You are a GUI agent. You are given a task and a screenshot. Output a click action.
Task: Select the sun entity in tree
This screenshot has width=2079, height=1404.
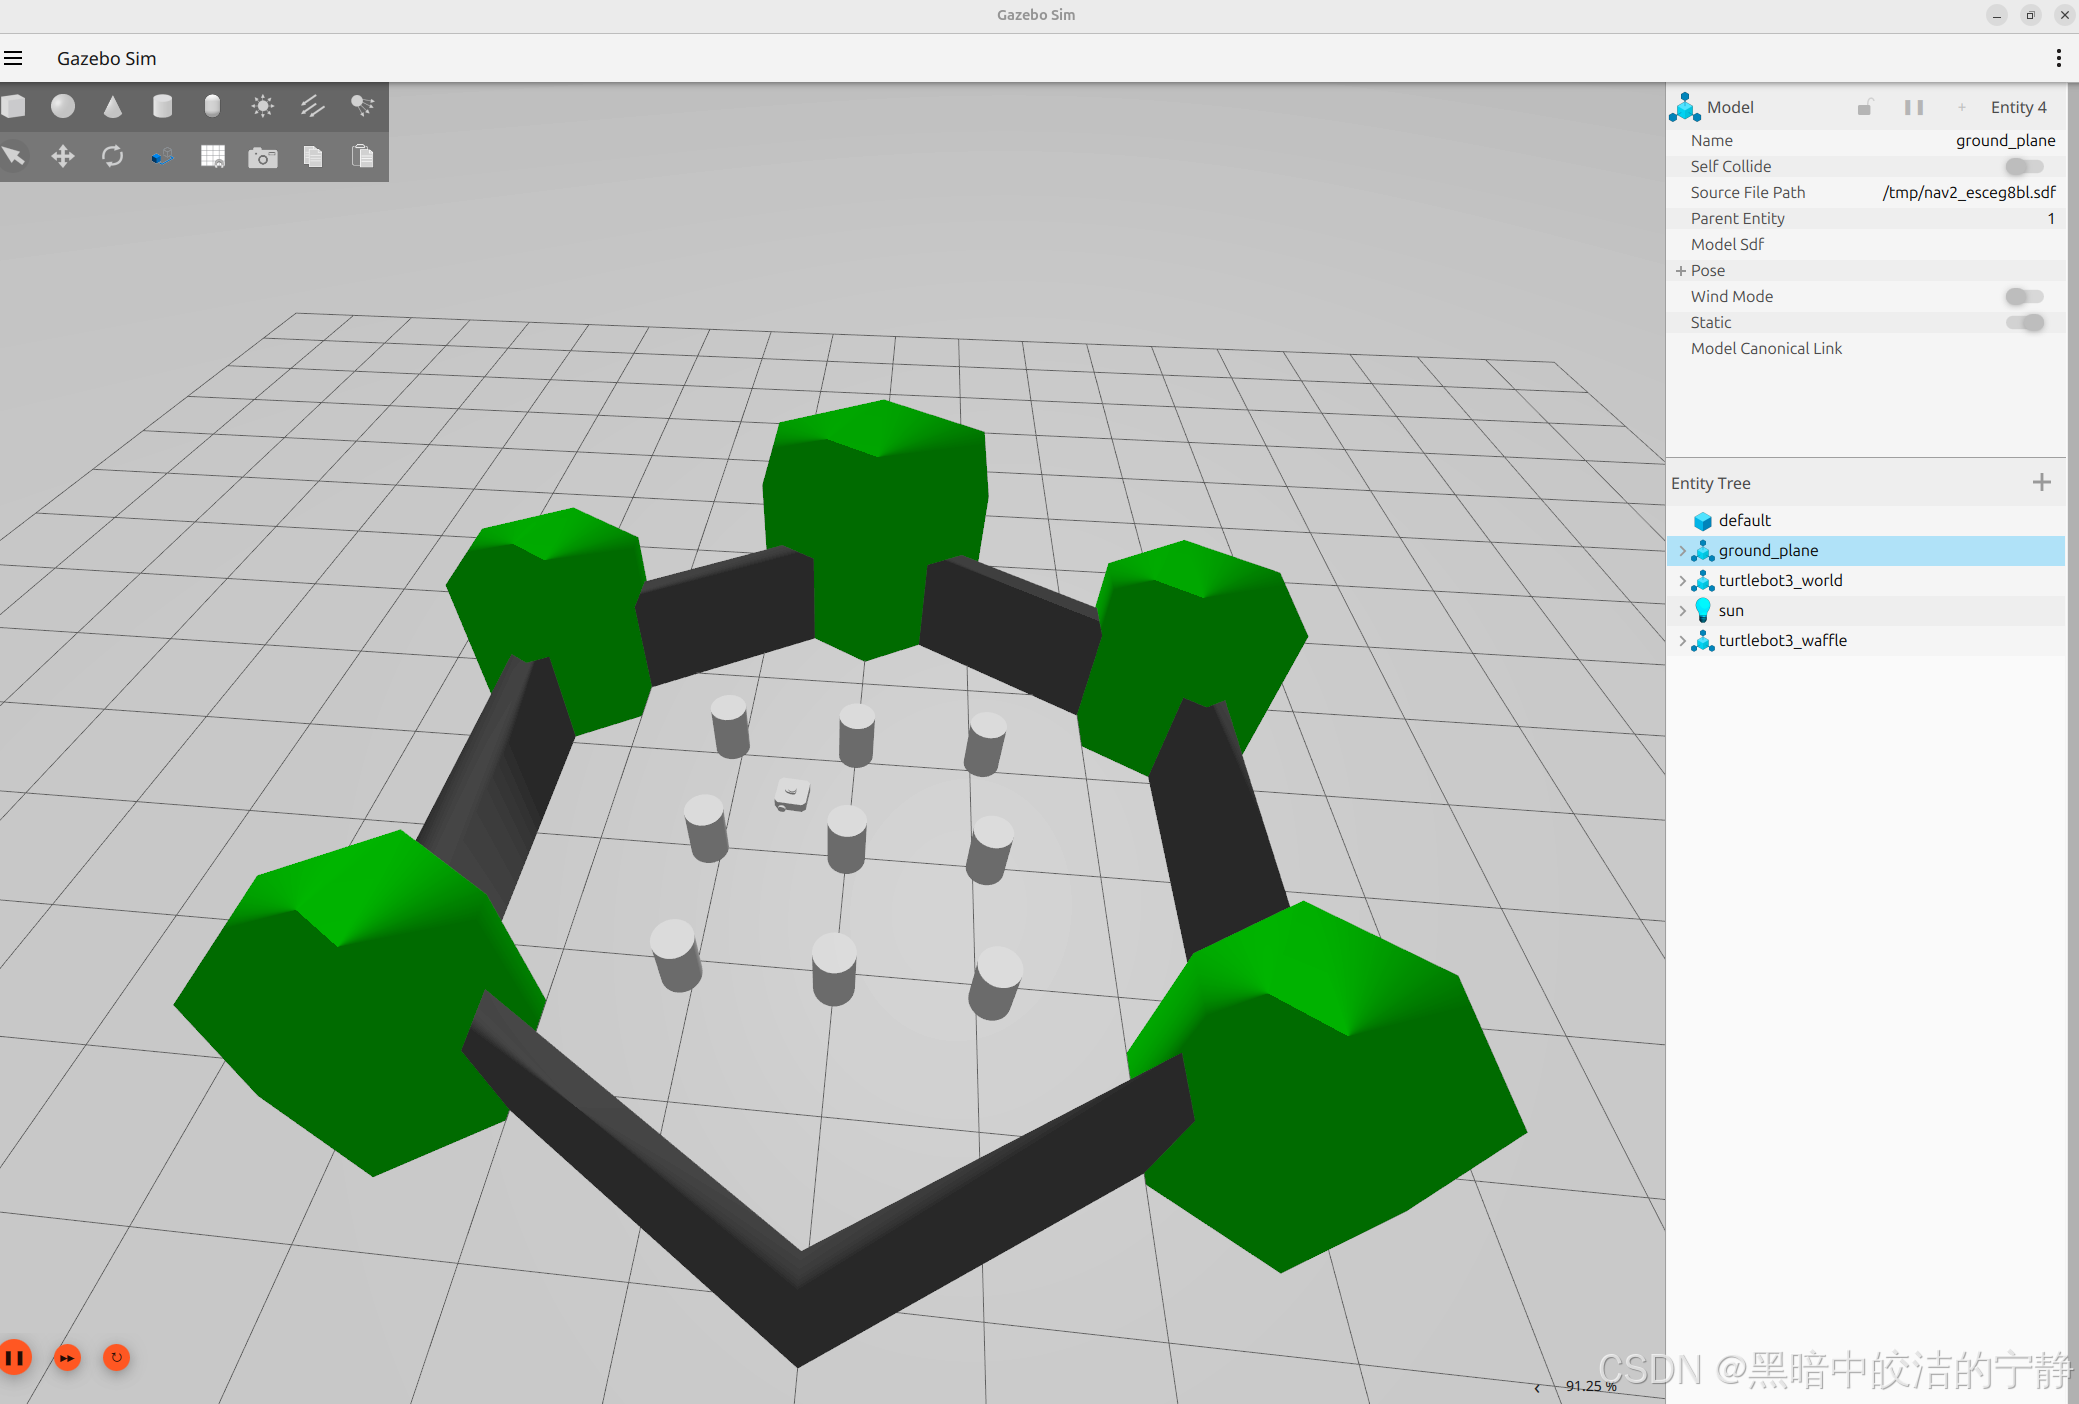click(1731, 611)
